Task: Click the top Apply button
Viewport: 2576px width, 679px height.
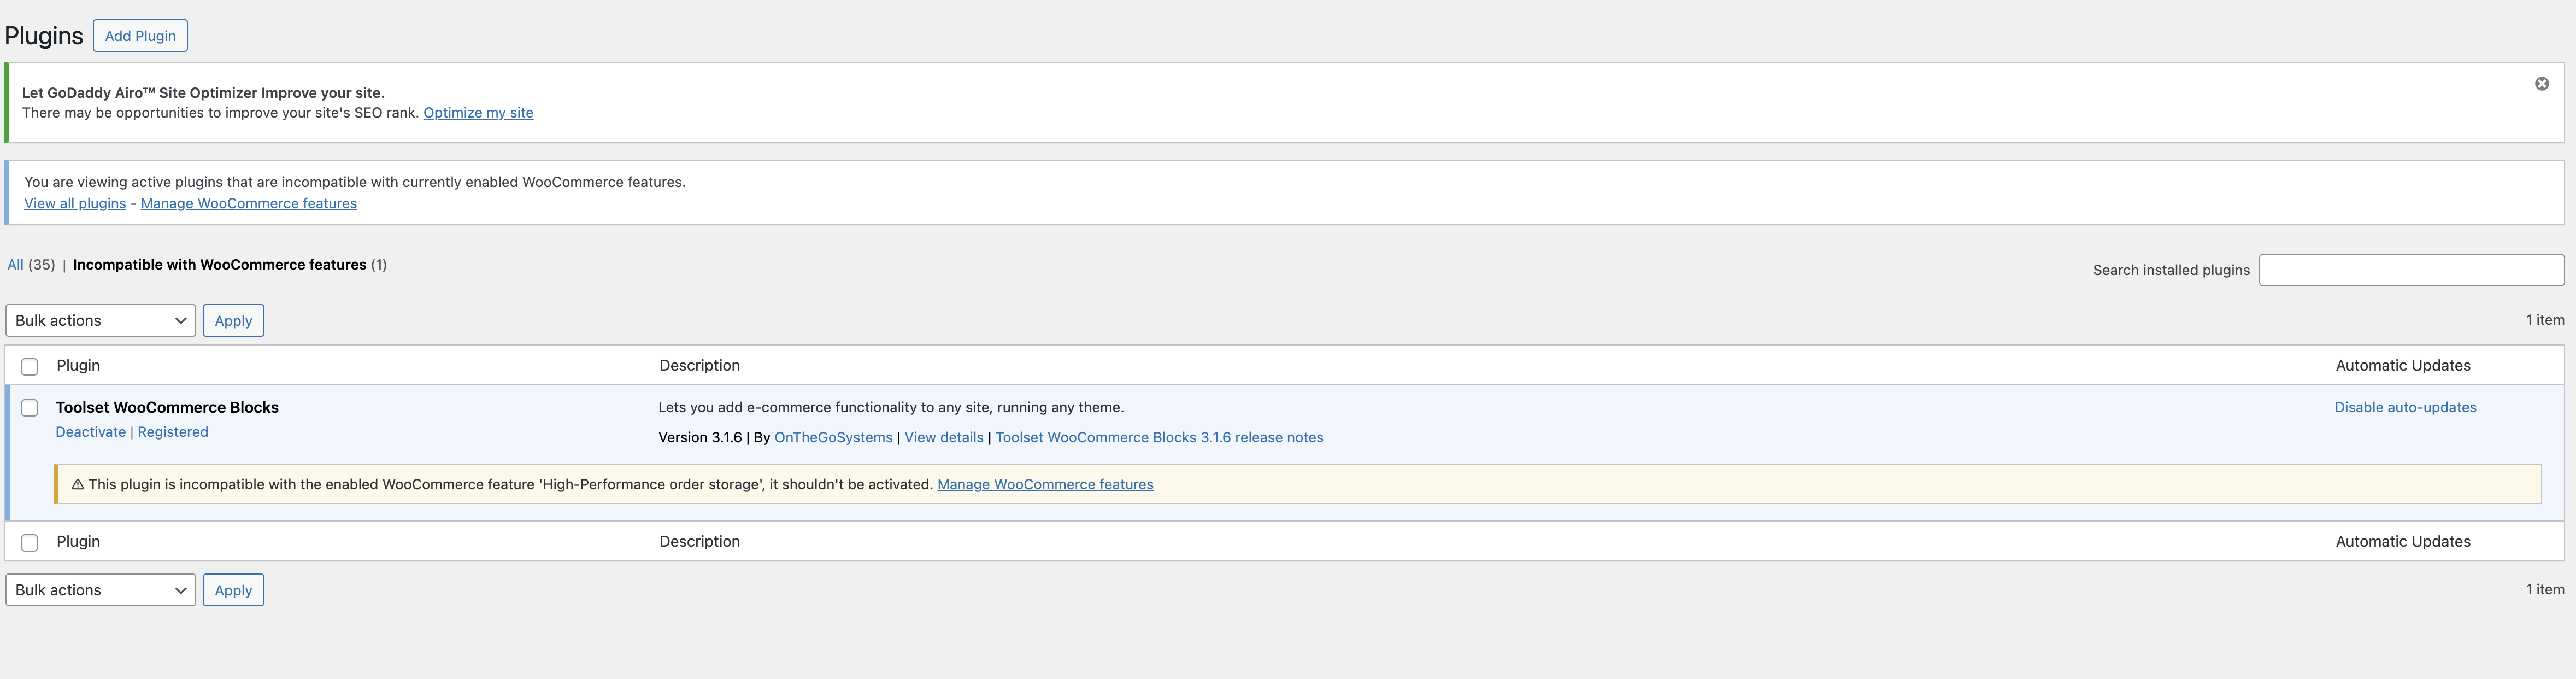Action: tap(233, 321)
